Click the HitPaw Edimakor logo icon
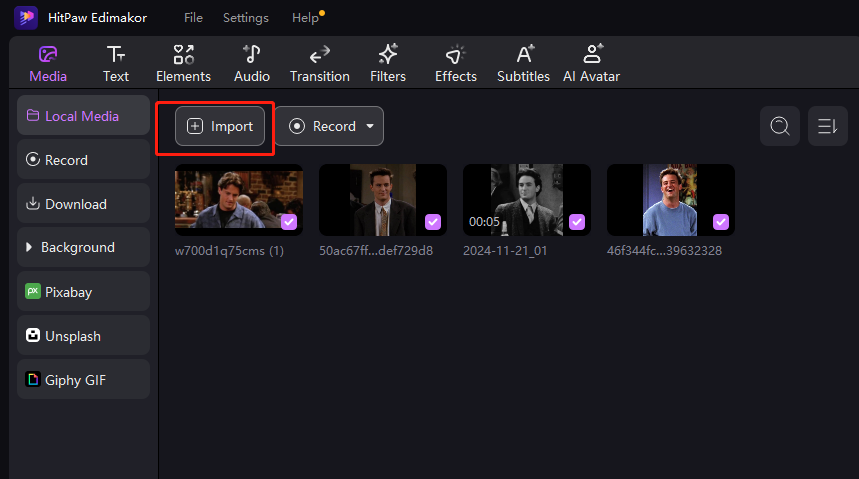The width and height of the screenshot is (859, 479). click(25, 18)
